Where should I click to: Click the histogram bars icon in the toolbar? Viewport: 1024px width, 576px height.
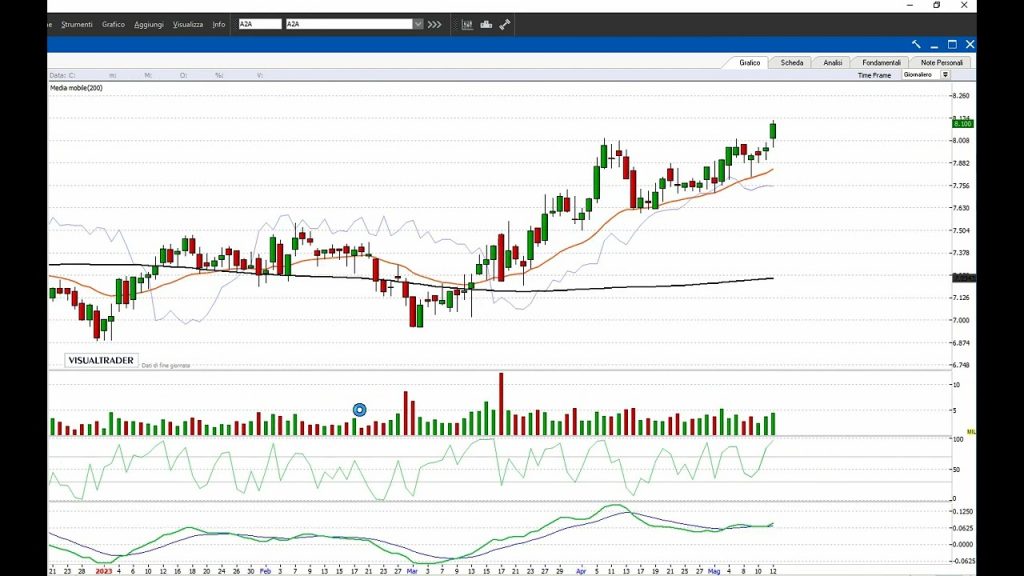click(486, 24)
